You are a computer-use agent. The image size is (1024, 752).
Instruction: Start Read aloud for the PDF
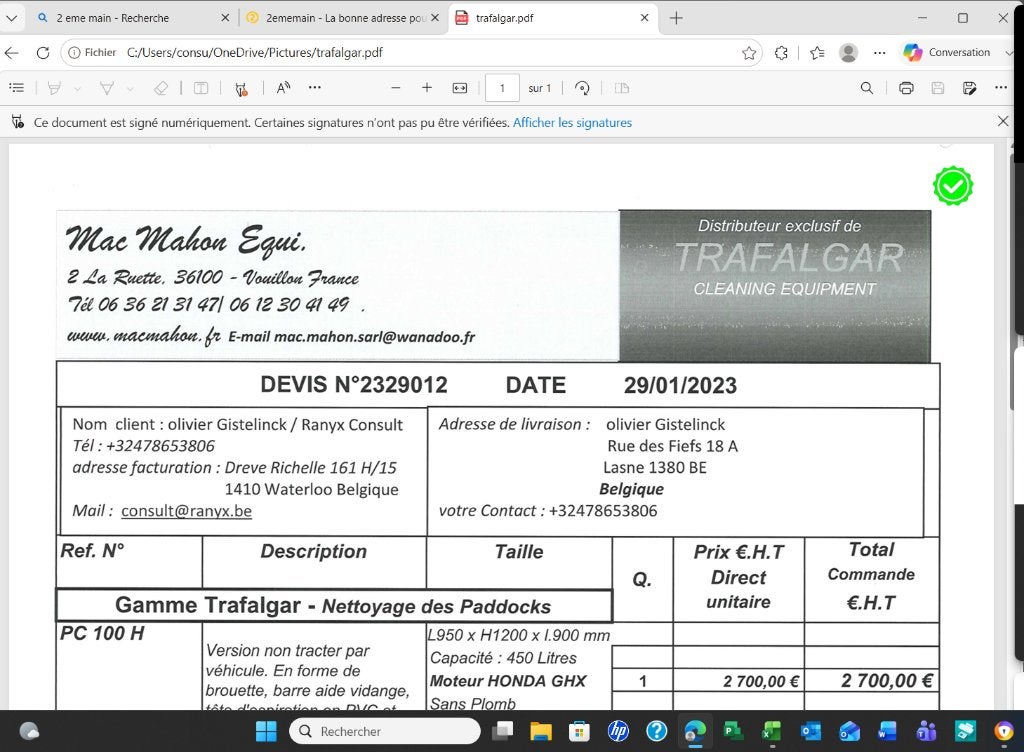coord(283,88)
